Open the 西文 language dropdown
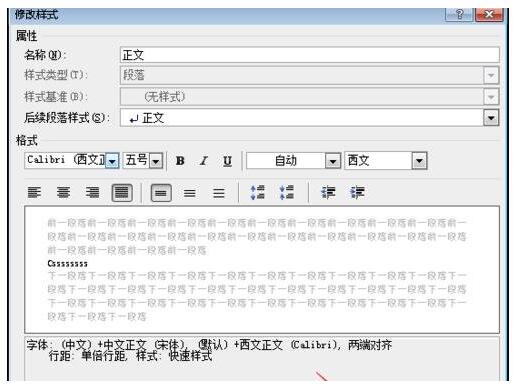Image resolution: width=518 pixels, height=390 pixels. (x=419, y=161)
